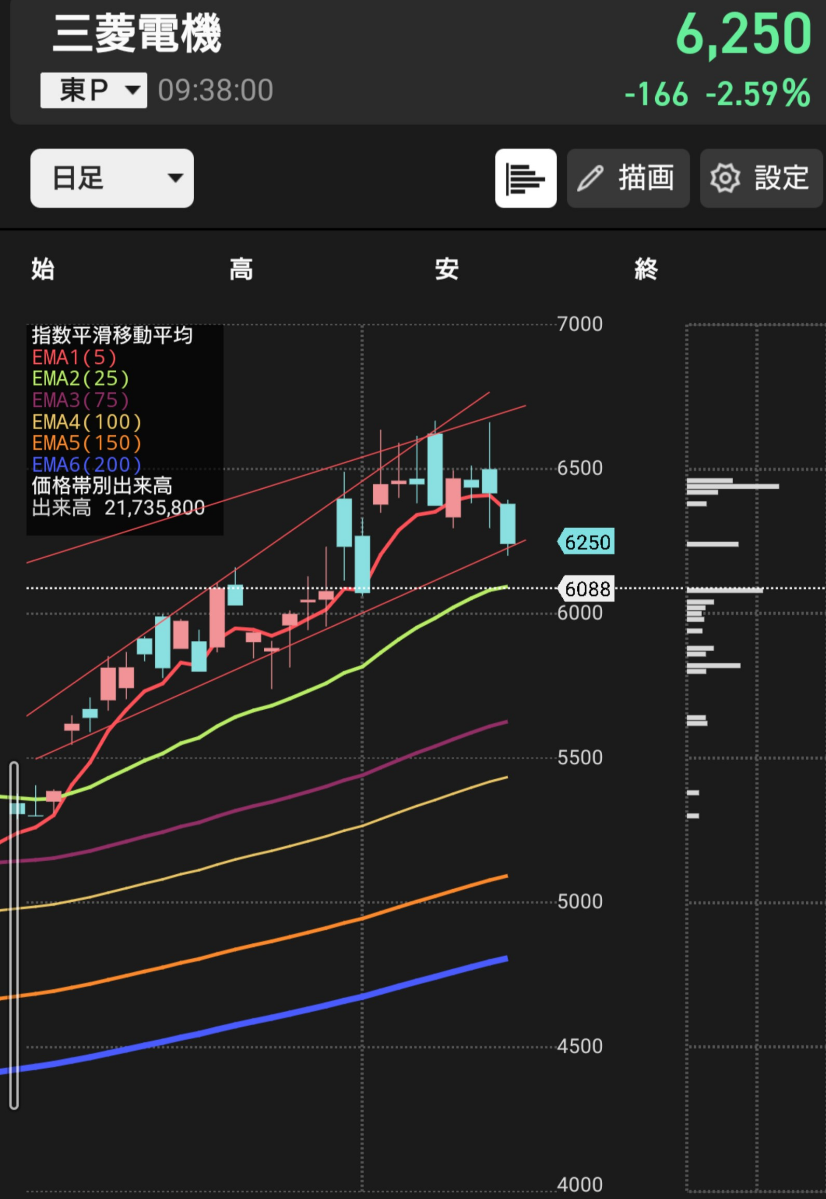Click the 6000 price axis label
The height and width of the screenshot is (1199, 826).
pyautogui.click(x=580, y=612)
